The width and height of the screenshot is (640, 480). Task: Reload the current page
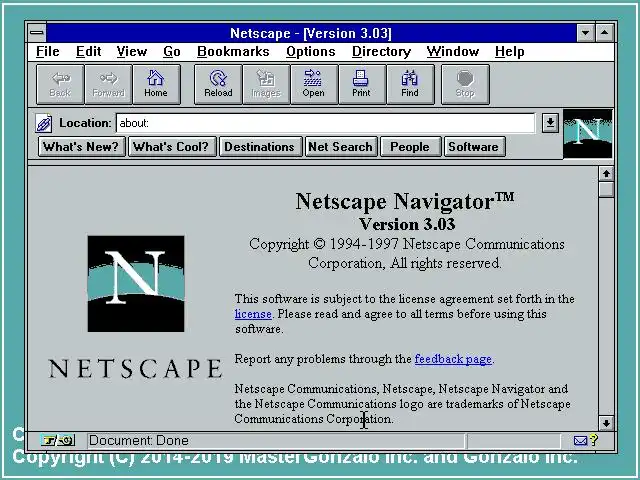[x=218, y=84]
